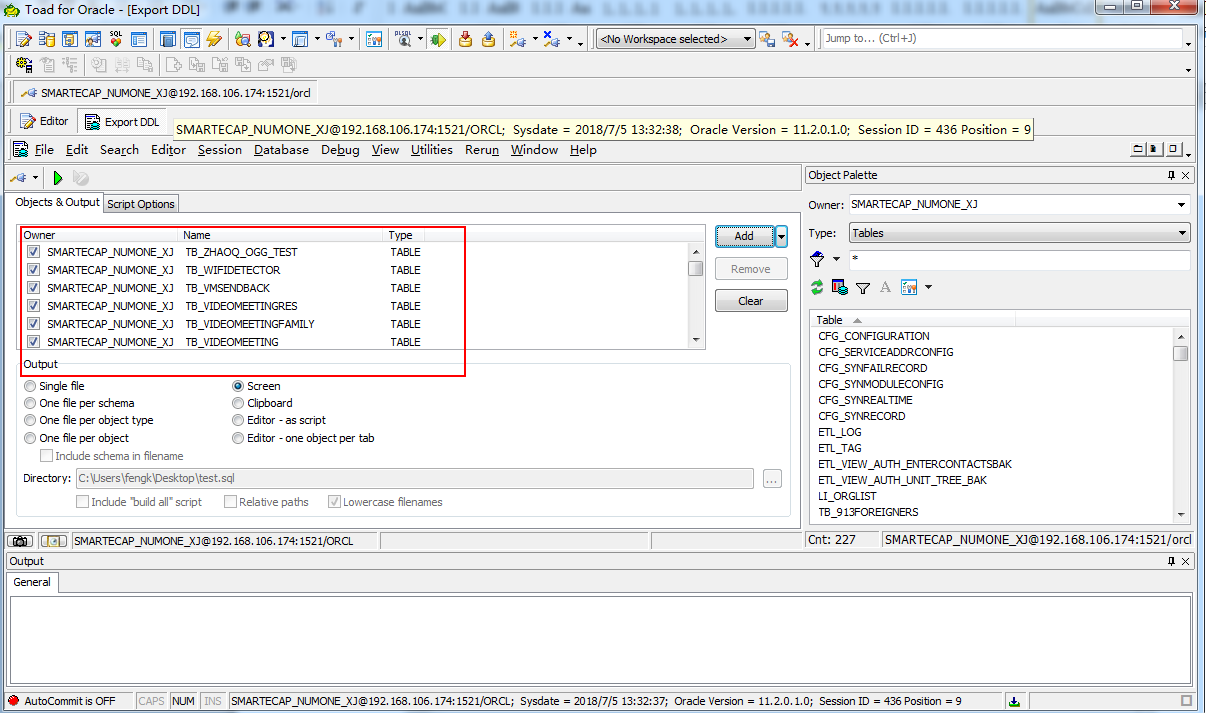
Task: Click the green run arrow in main toolbar
Action: 438,39
